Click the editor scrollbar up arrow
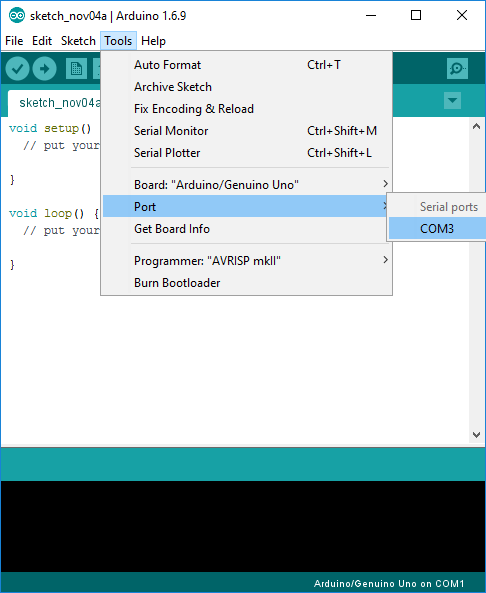The height and width of the screenshot is (593, 486). (477, 126)
